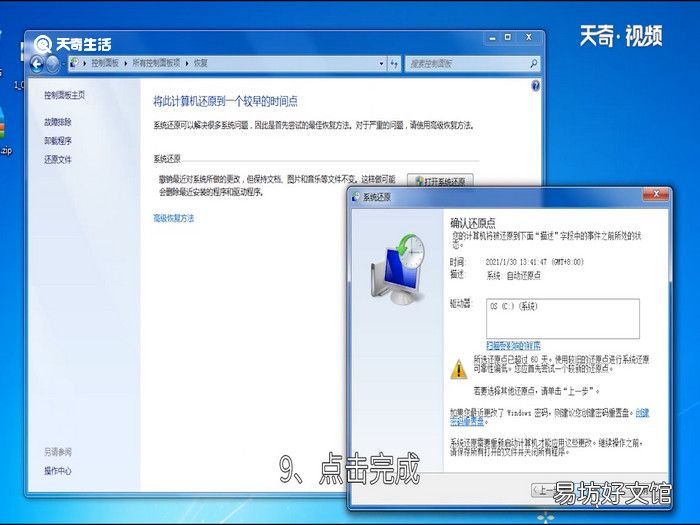Image resolution: width=700 pixels, height=525 pixels.
Task: Click the yellow warning triangle icon
Action: pos(458,369)
